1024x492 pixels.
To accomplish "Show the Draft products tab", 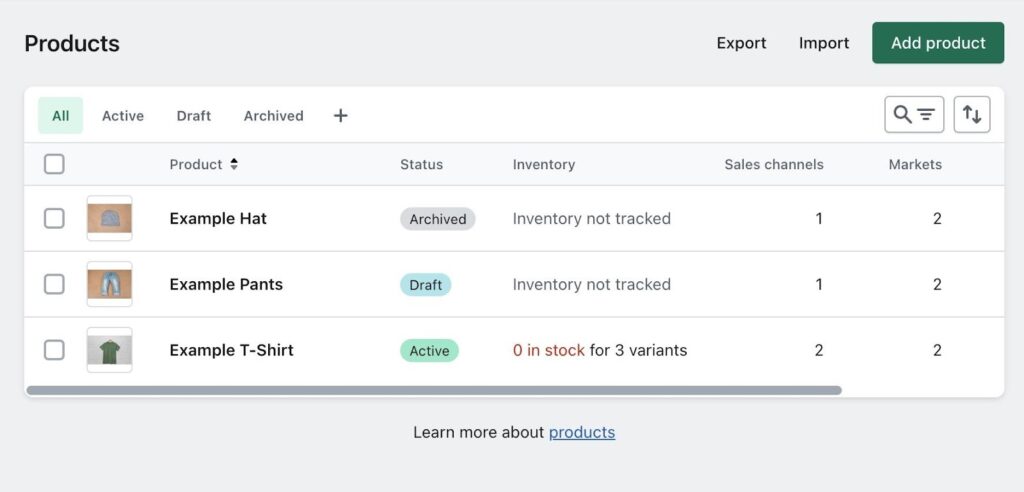I will pyautogui.click(x=193, y=116).
